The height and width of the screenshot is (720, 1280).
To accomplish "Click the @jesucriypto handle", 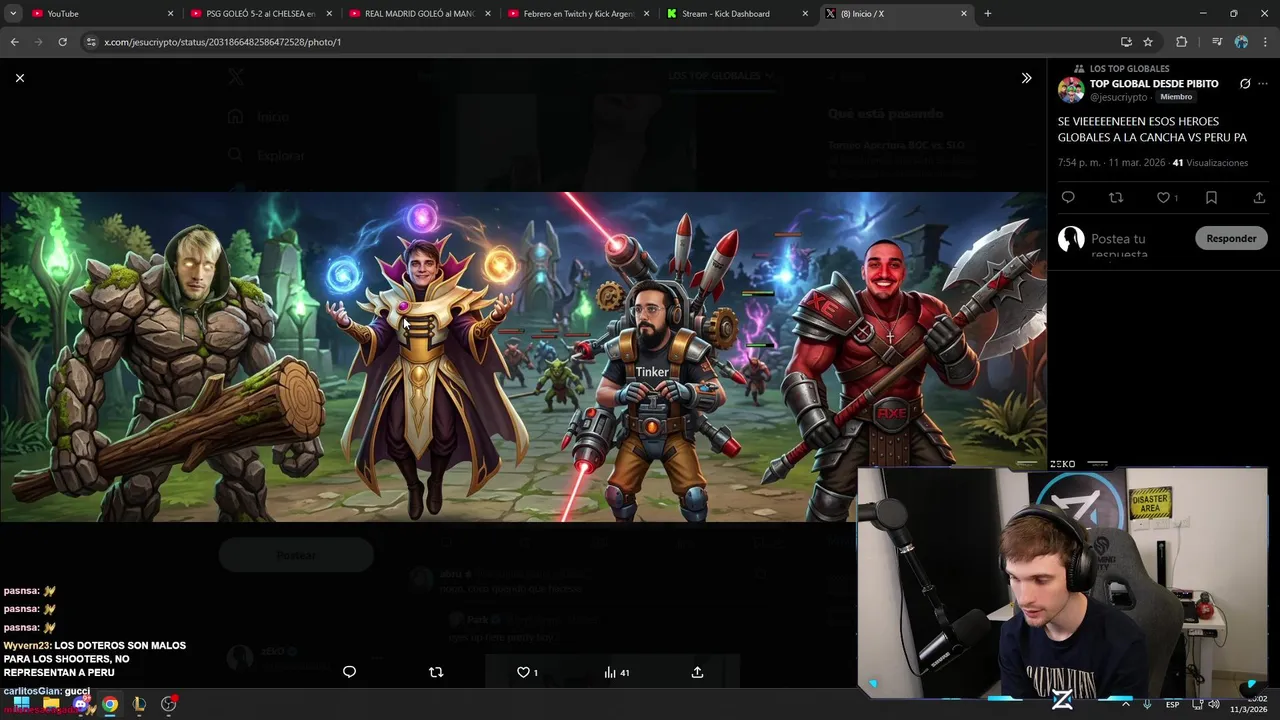I will 1119,97.
